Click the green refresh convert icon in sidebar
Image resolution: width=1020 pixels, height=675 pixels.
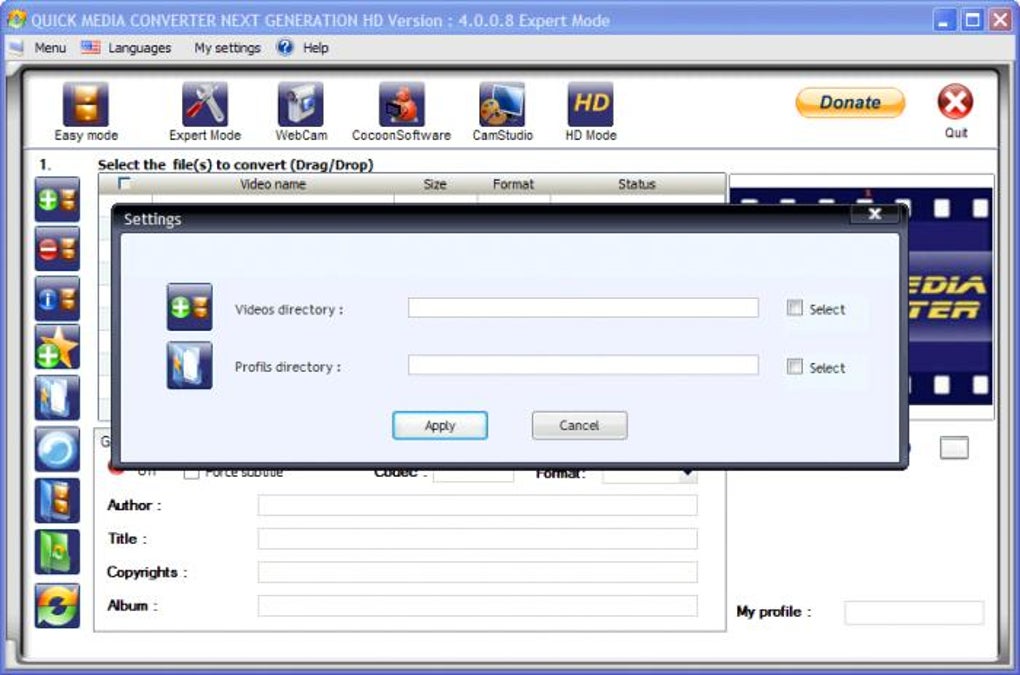57,605
